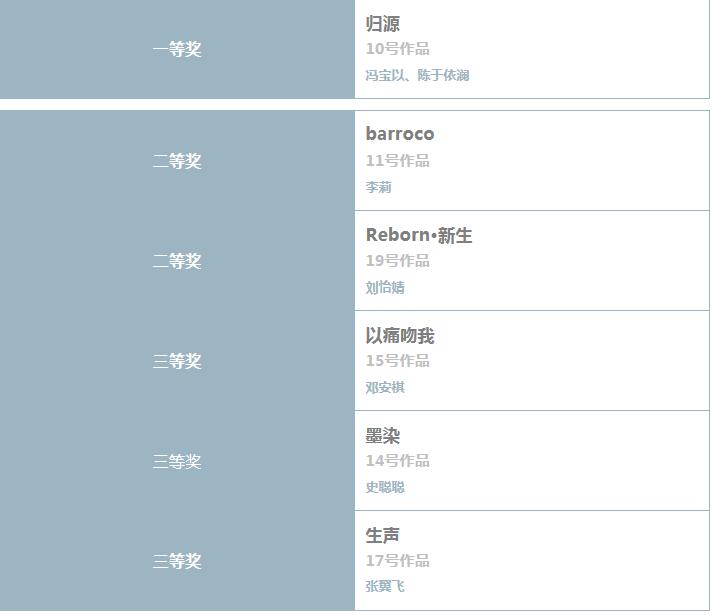Select author names 冯宝以、陈于依澜
The image size is (712, 615).
pyautogui.click(x=417, y=75)
